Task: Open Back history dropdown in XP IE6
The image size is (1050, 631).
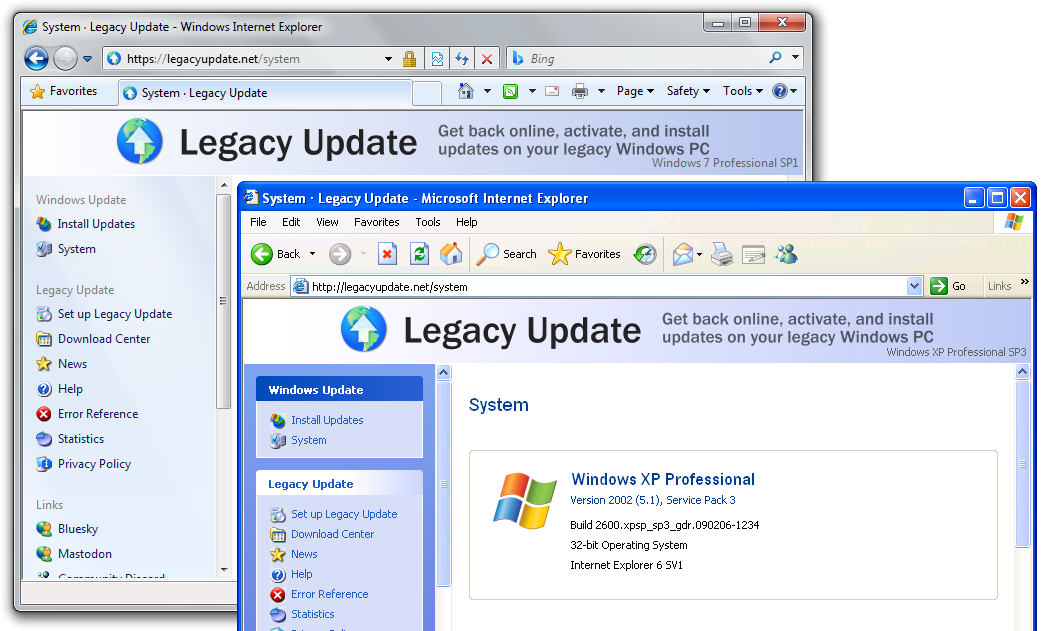Action: [x=312, y=254]
